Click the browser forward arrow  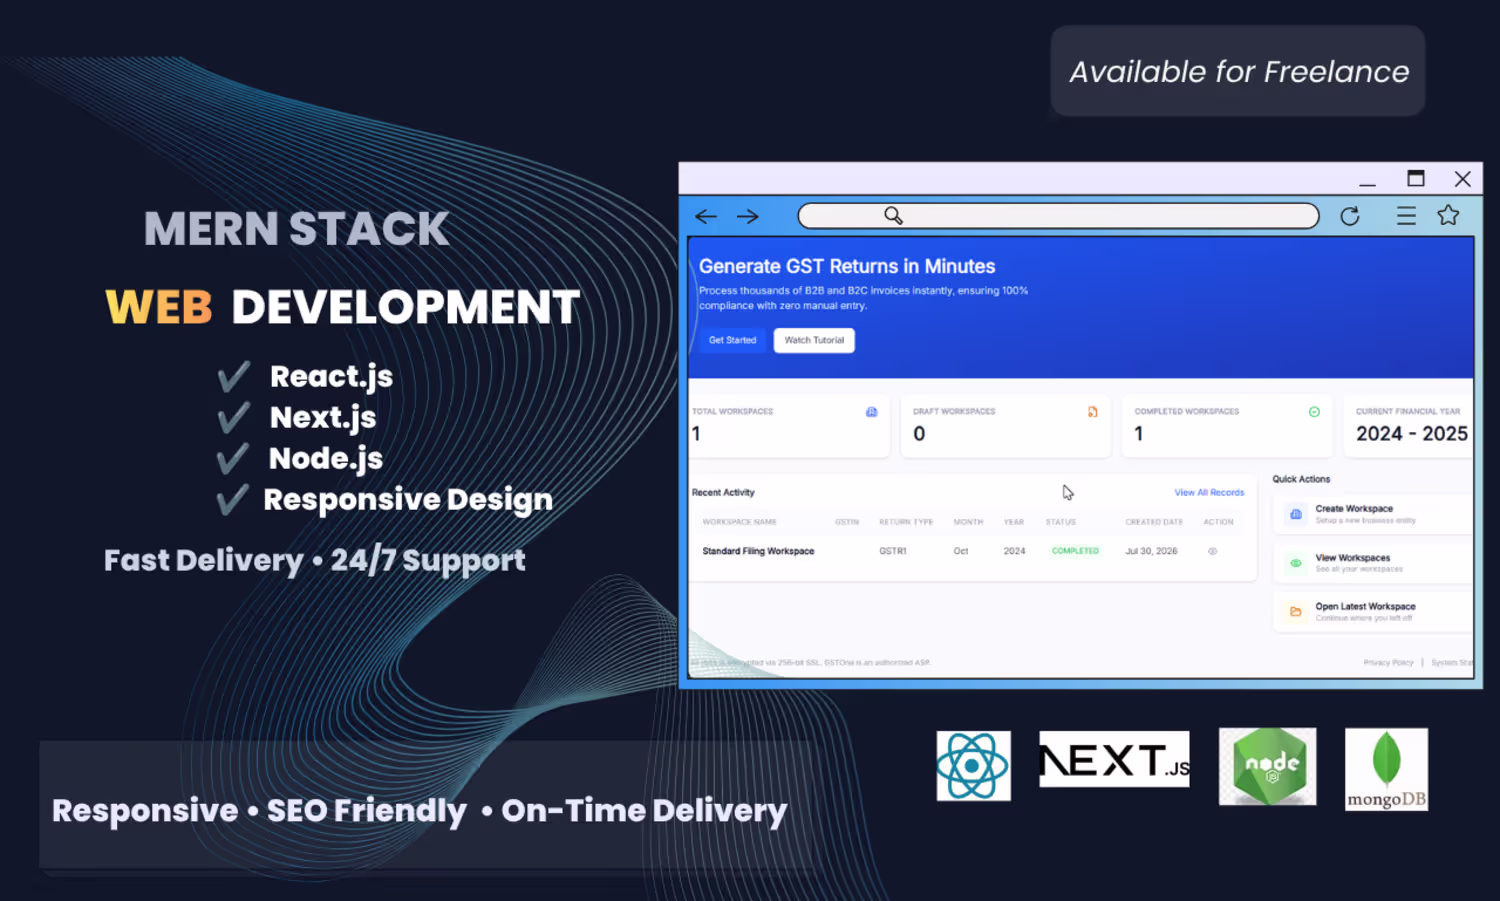click(x=748, y=216)
